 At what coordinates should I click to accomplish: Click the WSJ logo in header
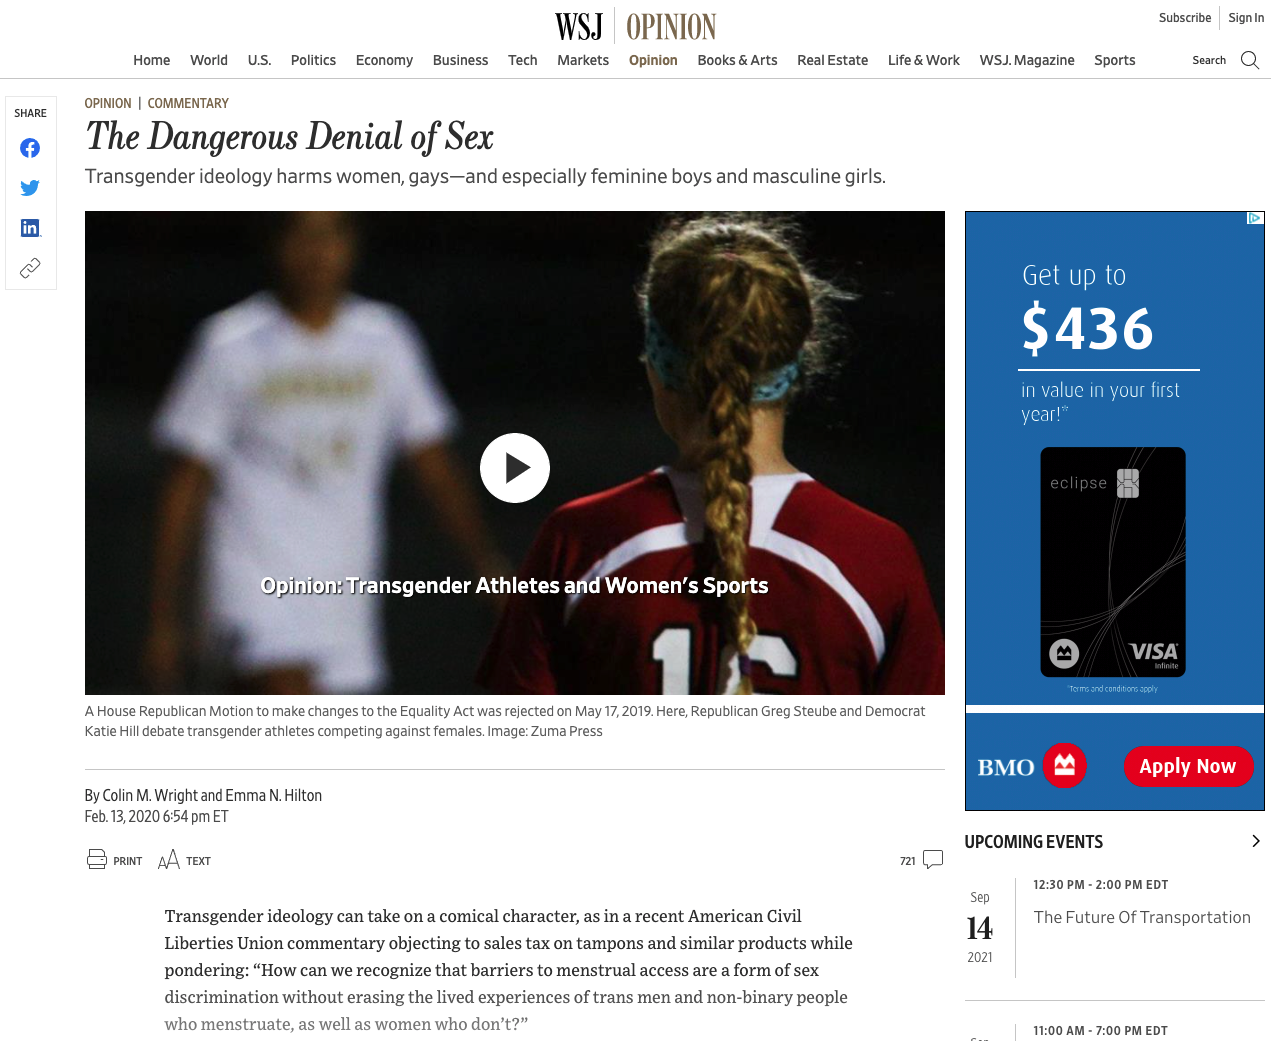pyautogui.click(x=579, y=26)
